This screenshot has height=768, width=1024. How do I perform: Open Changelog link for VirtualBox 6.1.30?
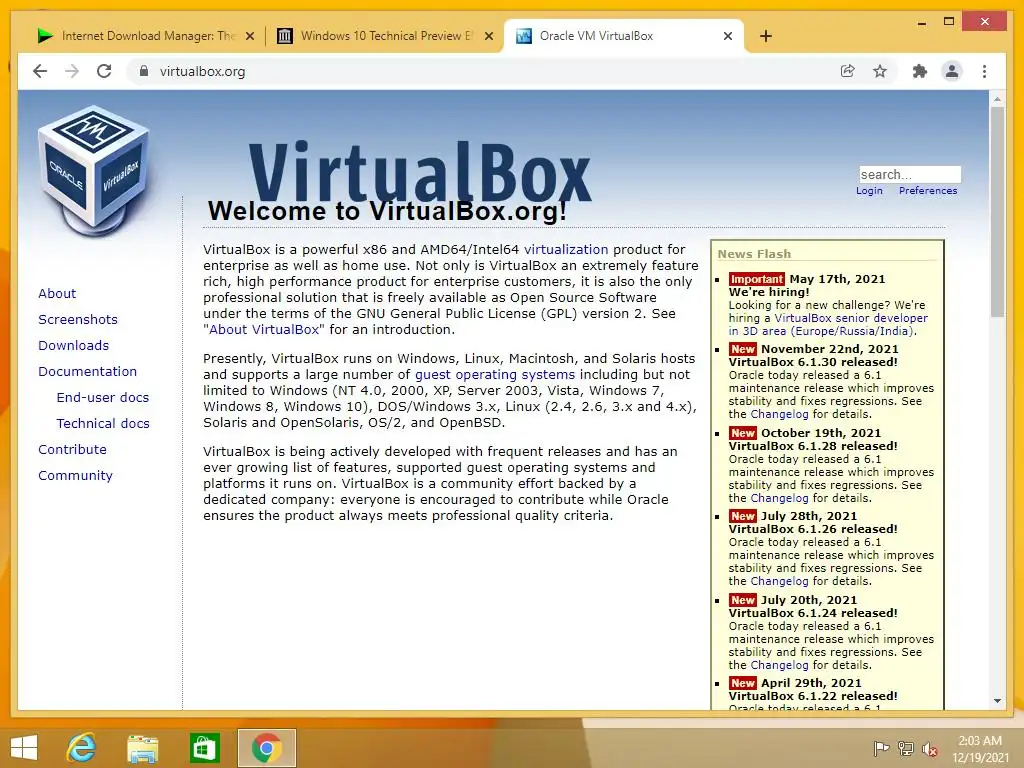[x=779, y=415]
